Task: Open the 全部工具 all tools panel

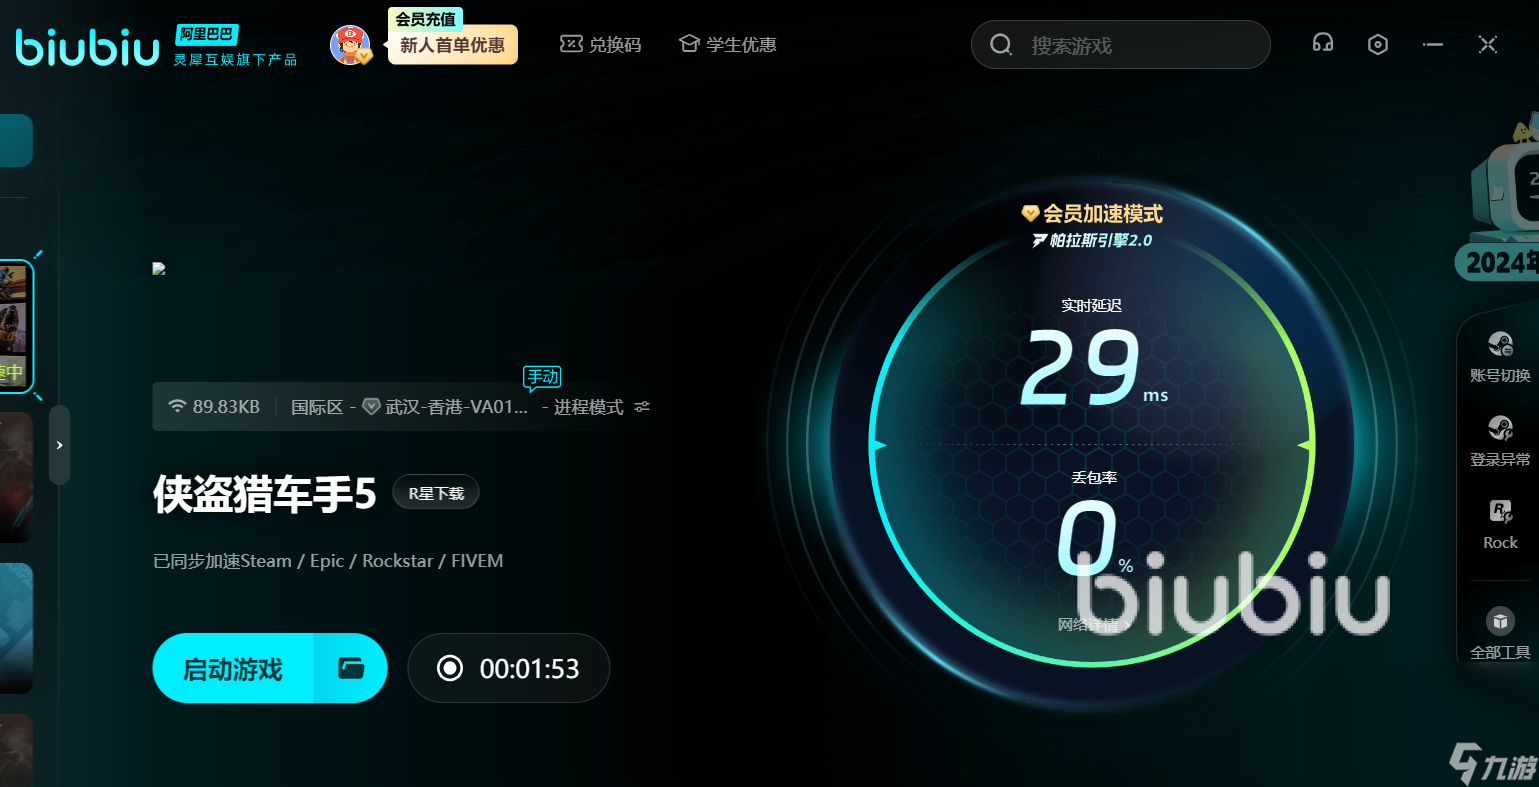Action: (x=1500, y=634)
